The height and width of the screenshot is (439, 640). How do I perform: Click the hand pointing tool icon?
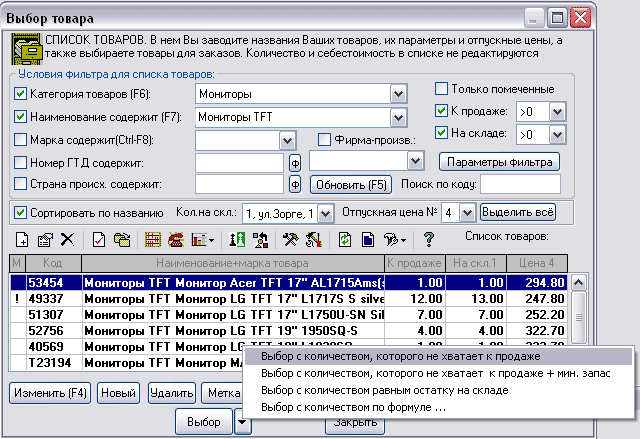pos(391,239)
